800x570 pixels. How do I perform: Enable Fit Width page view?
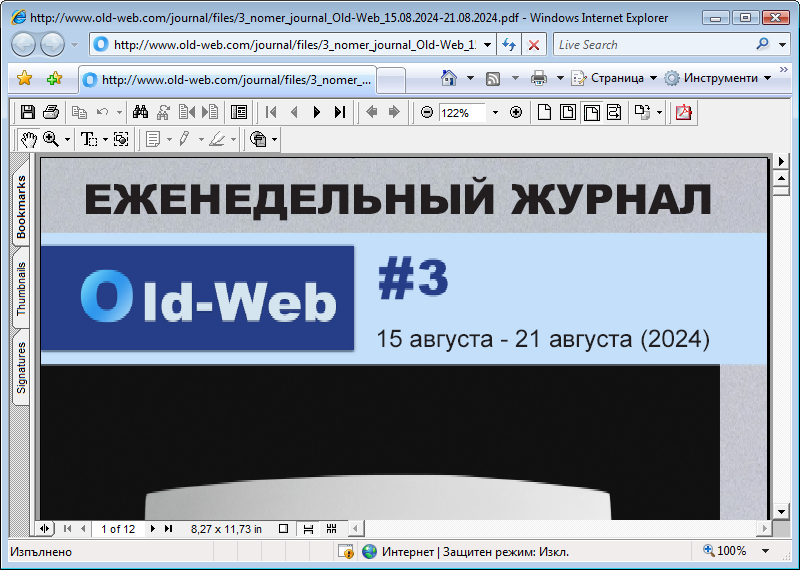point(591,112)
